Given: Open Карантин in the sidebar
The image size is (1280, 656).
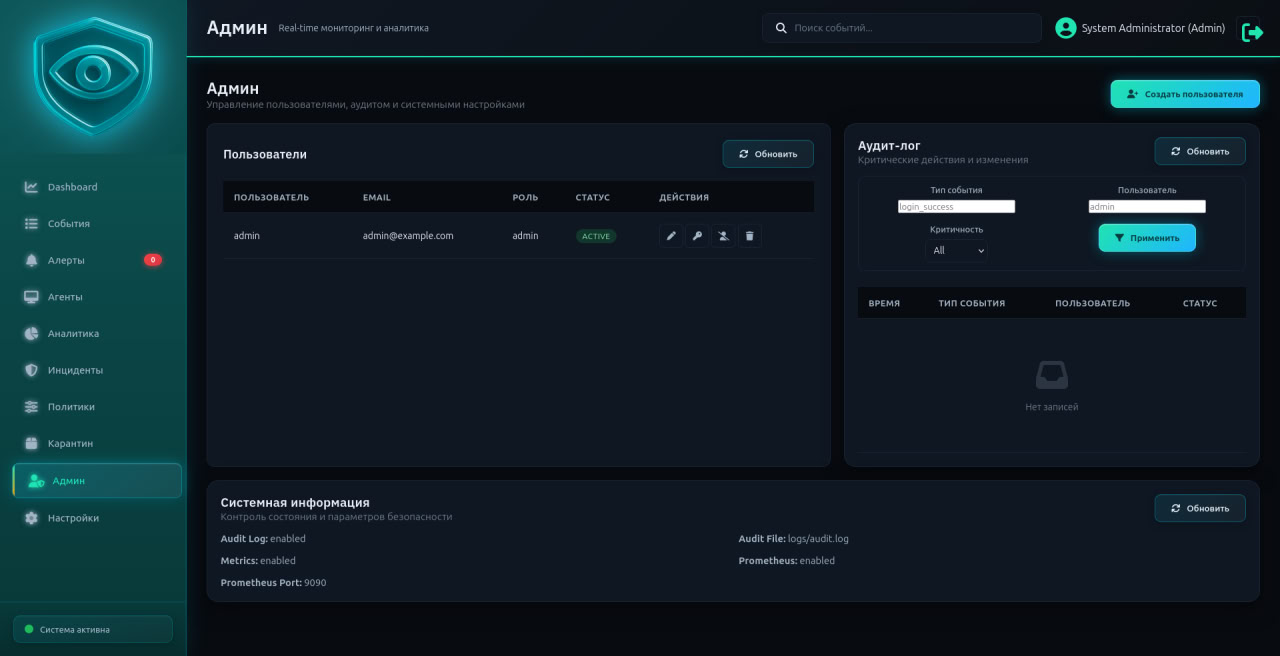Looking at the screenshot, I should tap(97, 443).
